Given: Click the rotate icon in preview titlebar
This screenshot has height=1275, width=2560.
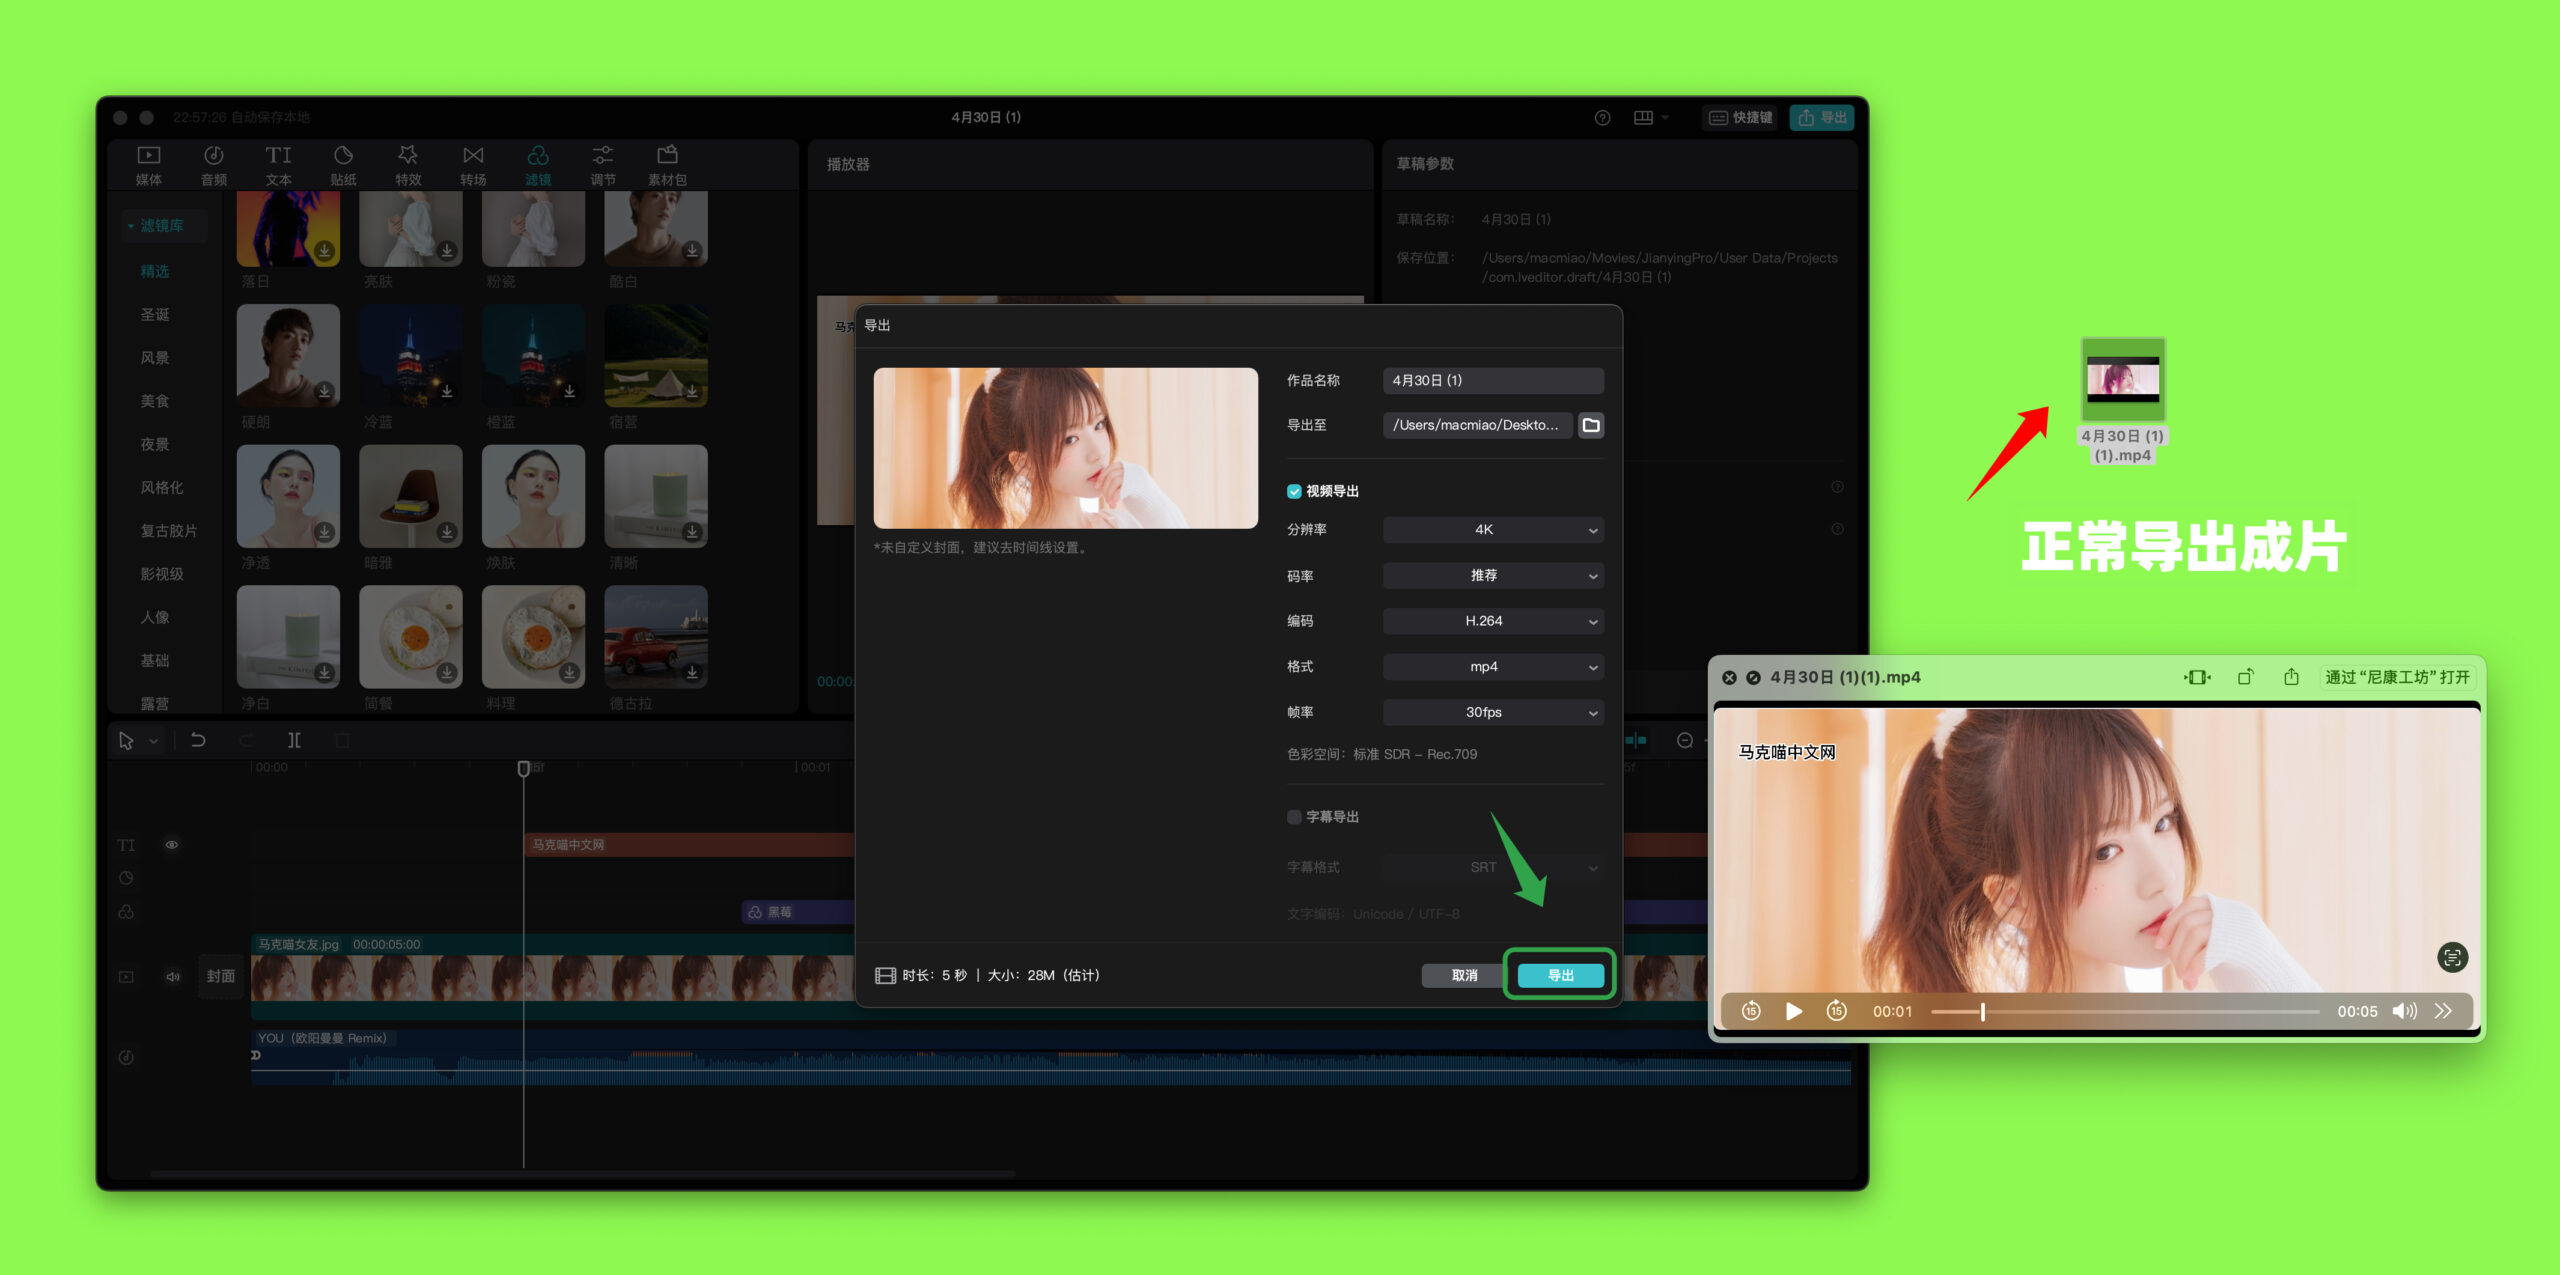Looking at the screenshot, I should point(2245,677).
